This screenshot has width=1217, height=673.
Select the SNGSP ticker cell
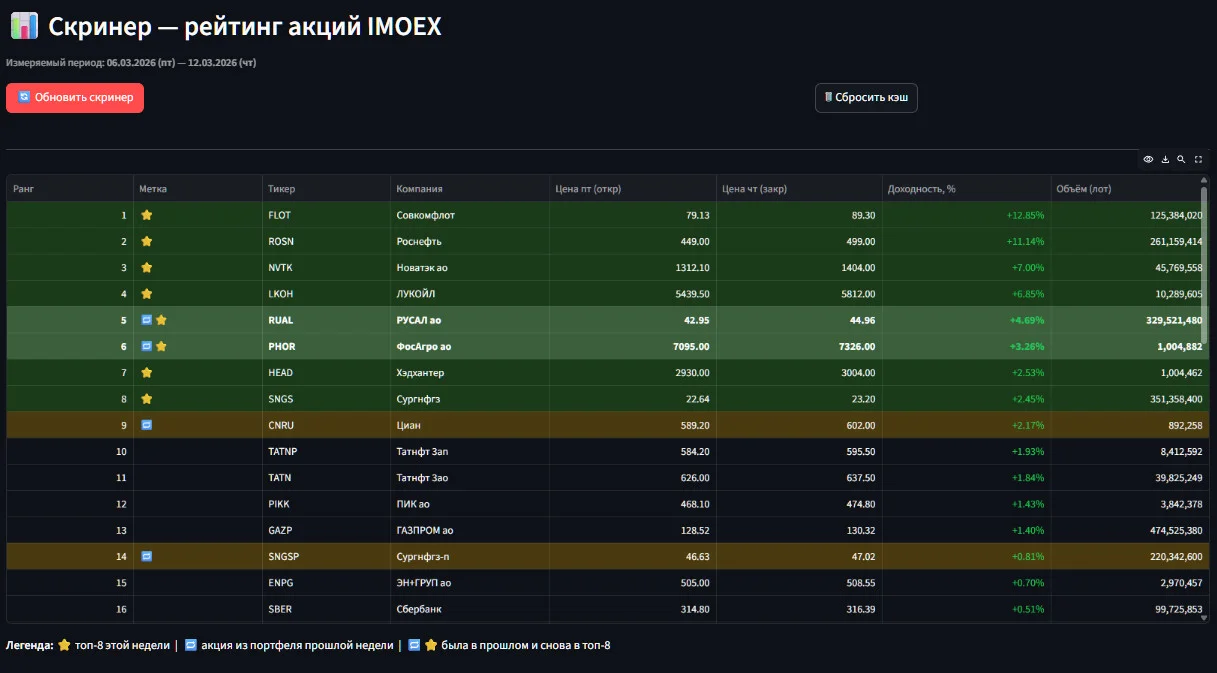coord(326,556)
